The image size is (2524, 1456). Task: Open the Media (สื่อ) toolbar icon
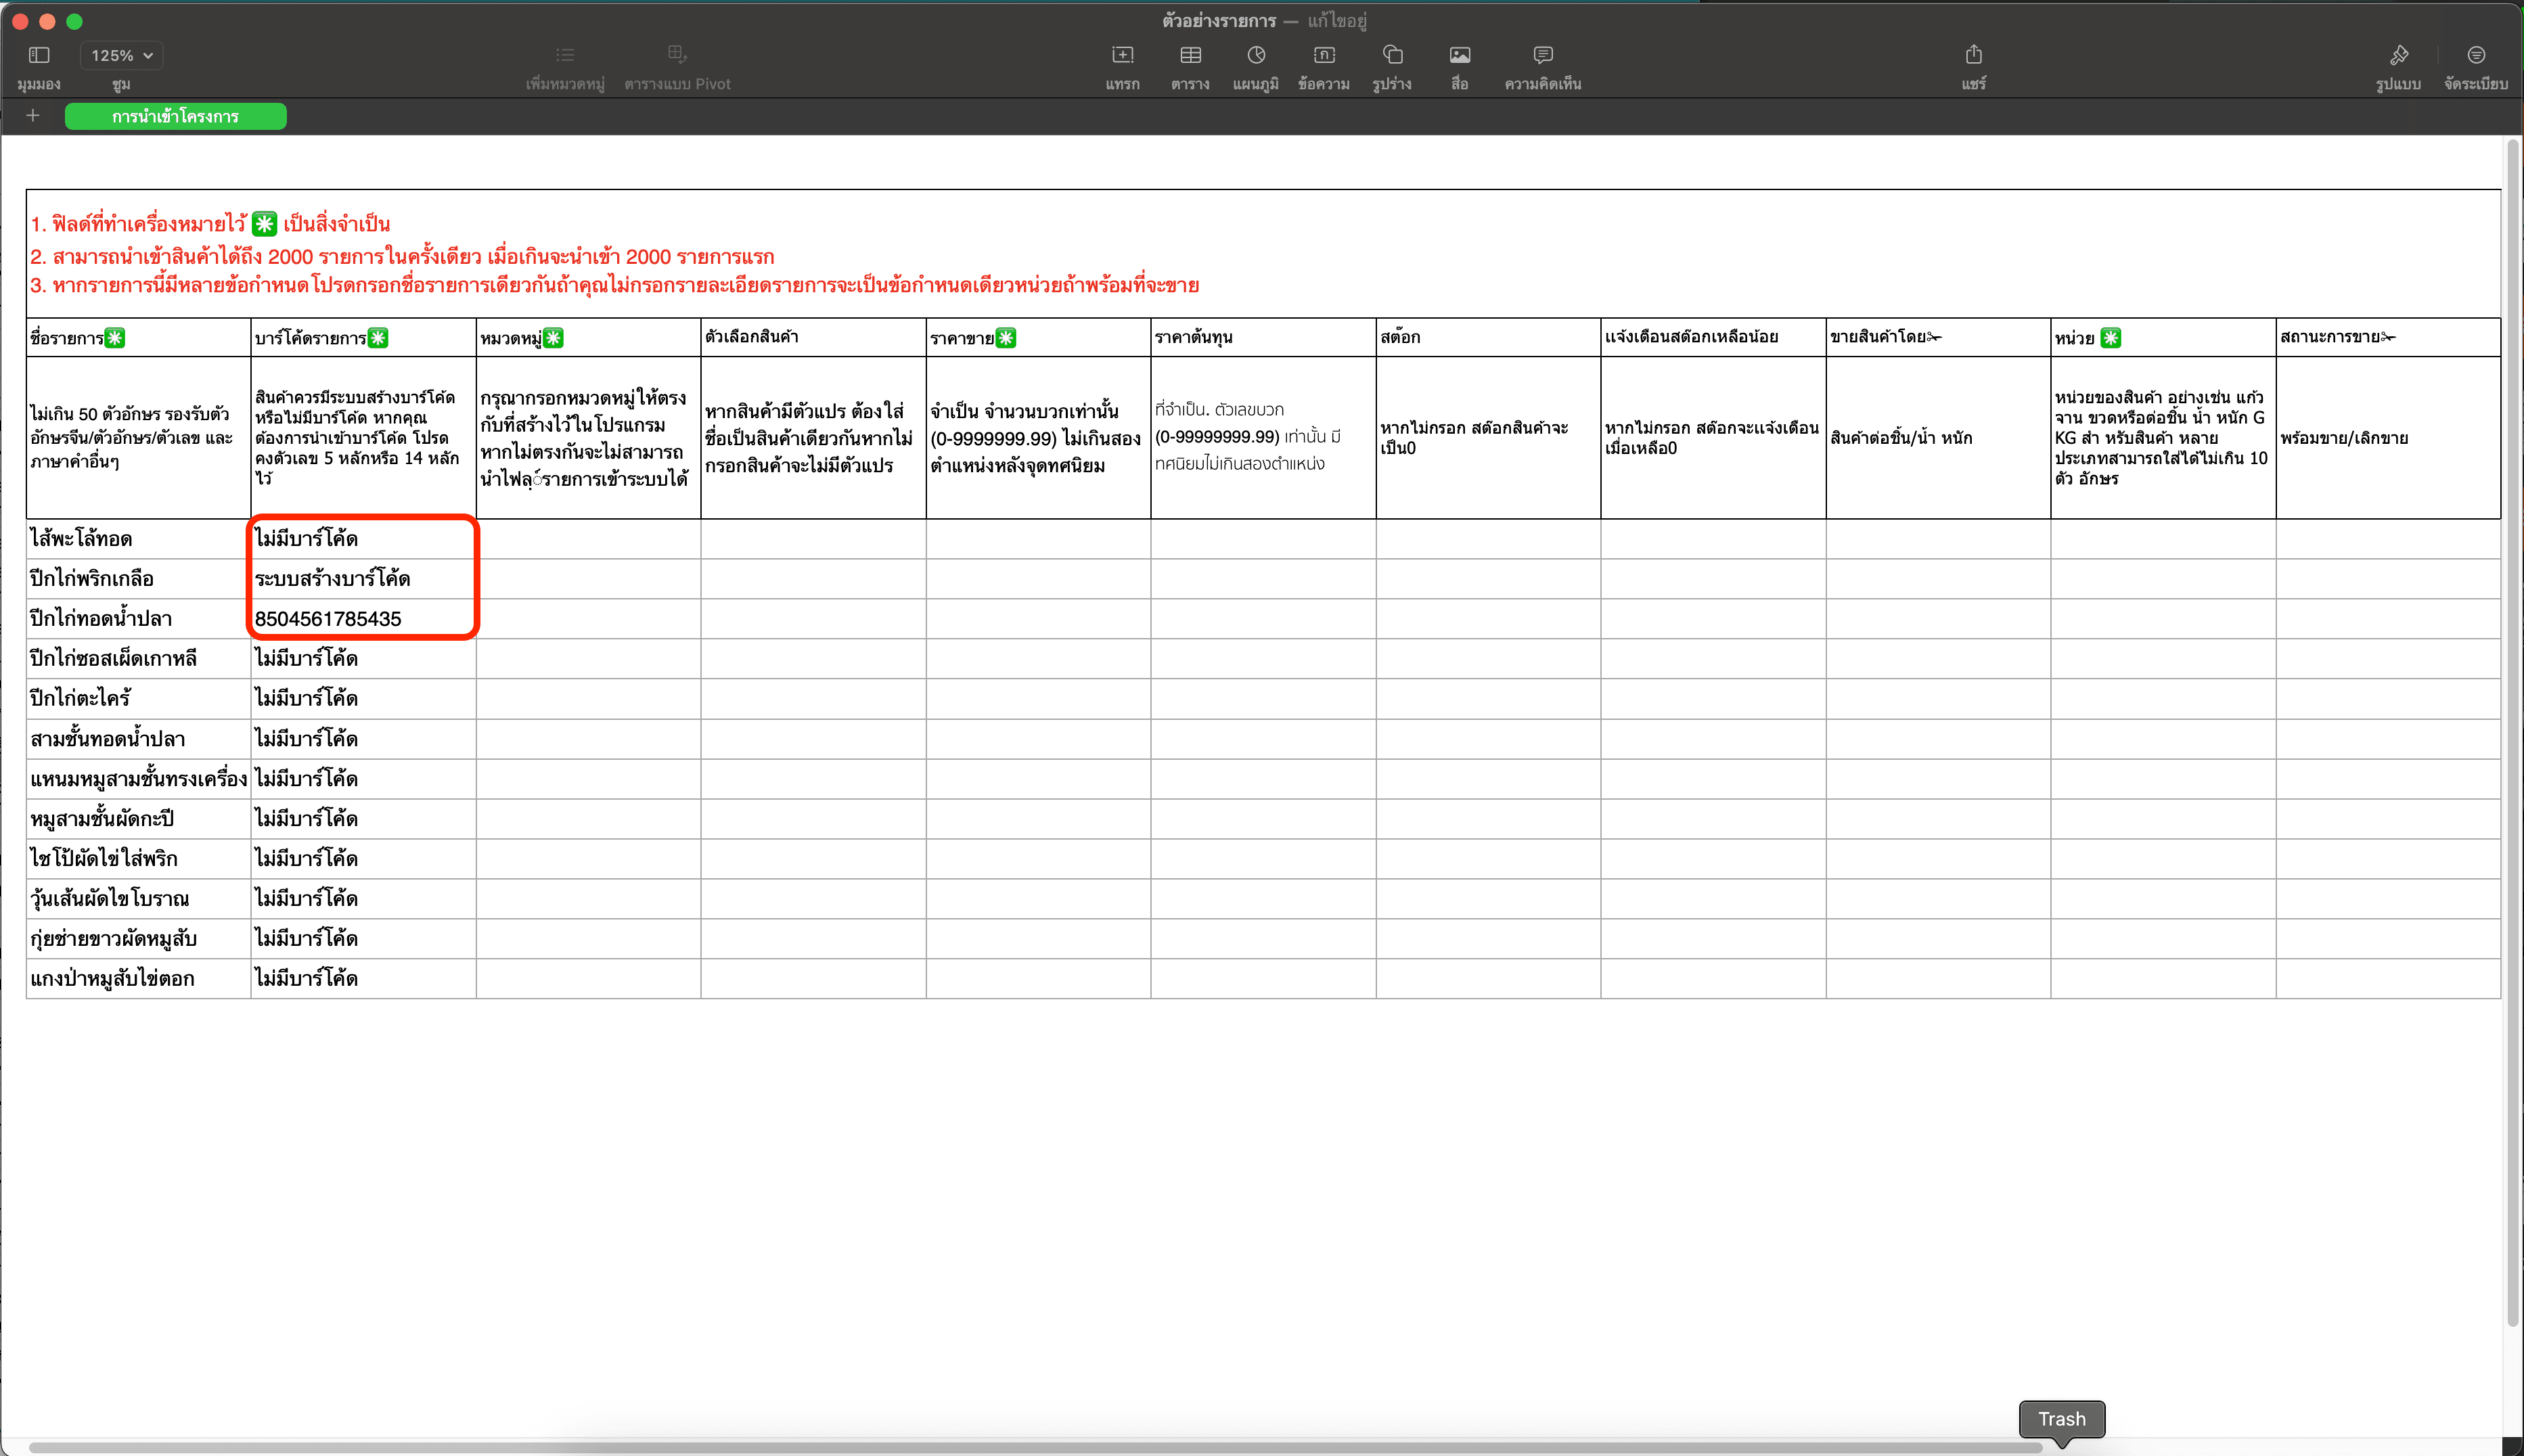[x=1460, y=55]
